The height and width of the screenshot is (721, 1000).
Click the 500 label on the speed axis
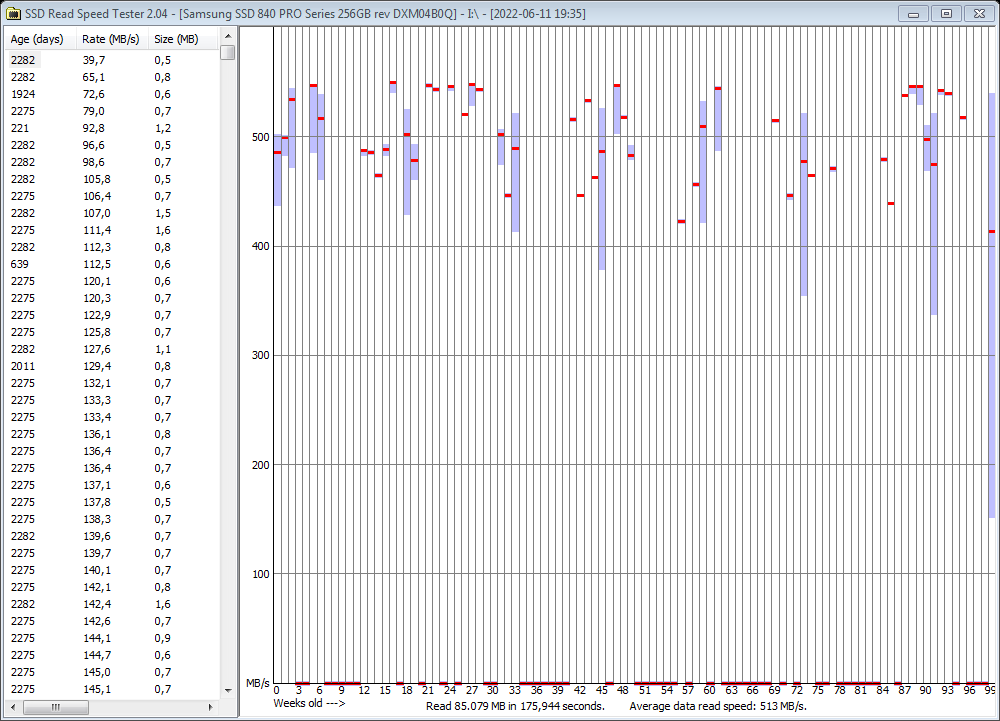(x=261, y=137)
